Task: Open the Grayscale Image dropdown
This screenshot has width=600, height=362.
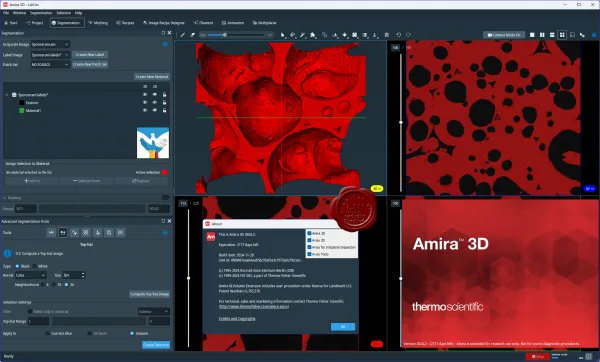Action: [50, 44]
